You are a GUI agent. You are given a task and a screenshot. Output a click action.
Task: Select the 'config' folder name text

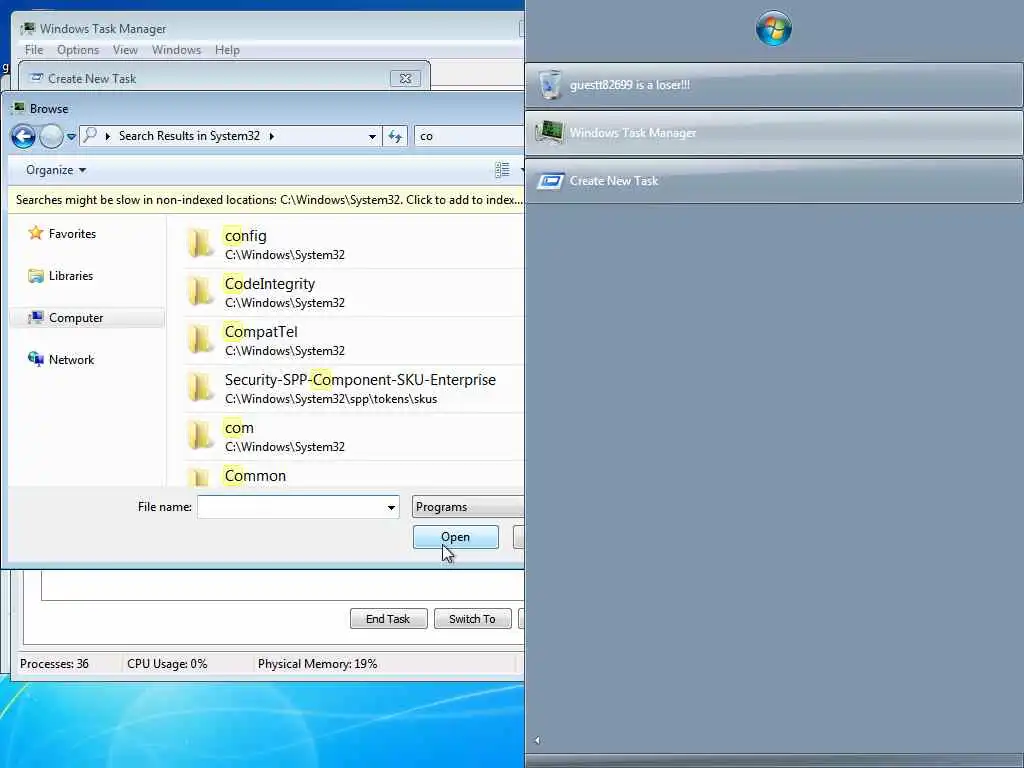click(246, 236)
